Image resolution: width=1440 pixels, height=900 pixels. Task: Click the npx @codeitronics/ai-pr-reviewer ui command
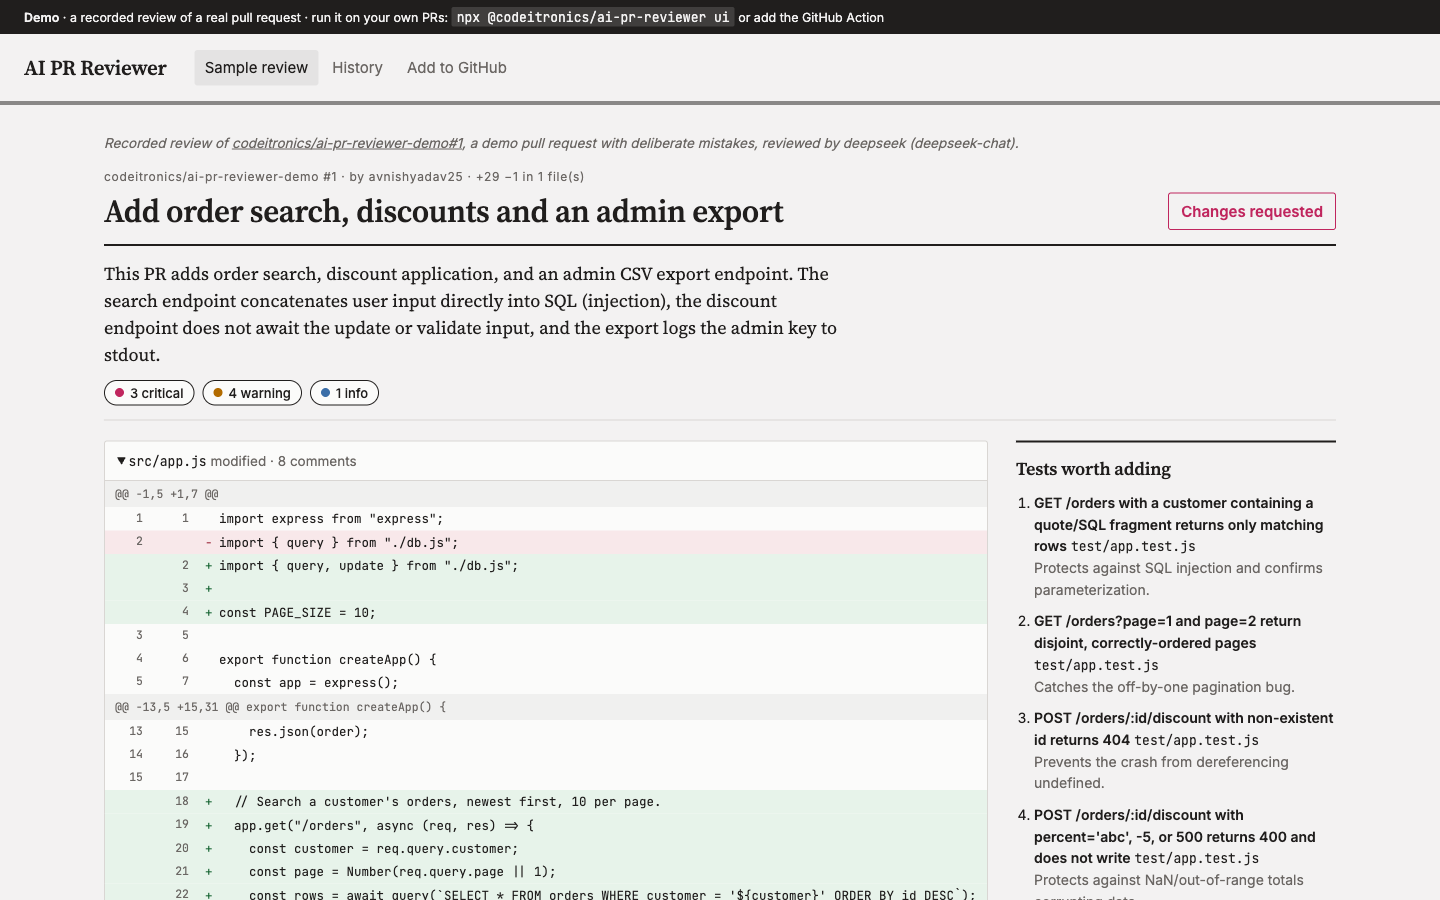(593, 17)
